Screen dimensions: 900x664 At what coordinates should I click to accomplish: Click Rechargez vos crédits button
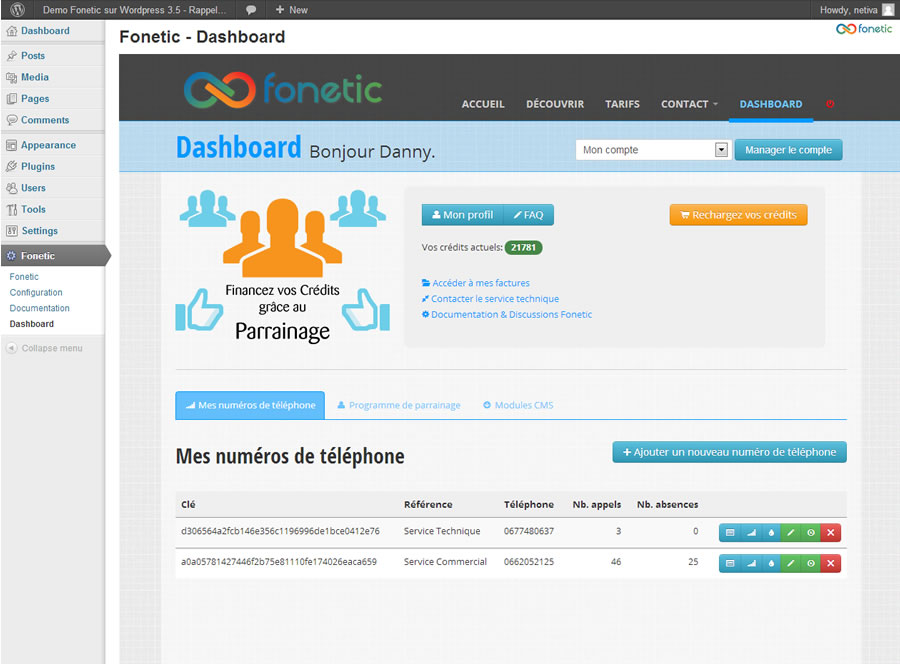tap(738, 215)
